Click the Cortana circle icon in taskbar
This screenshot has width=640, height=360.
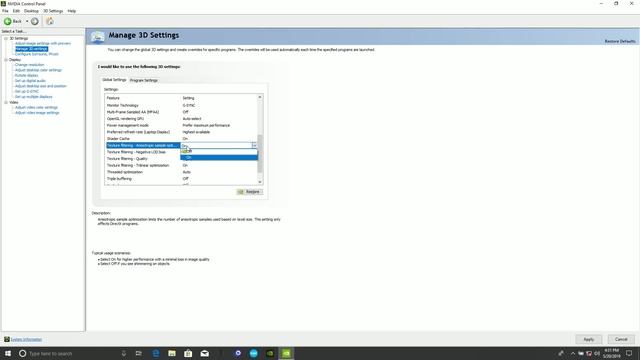pos(22,353)
